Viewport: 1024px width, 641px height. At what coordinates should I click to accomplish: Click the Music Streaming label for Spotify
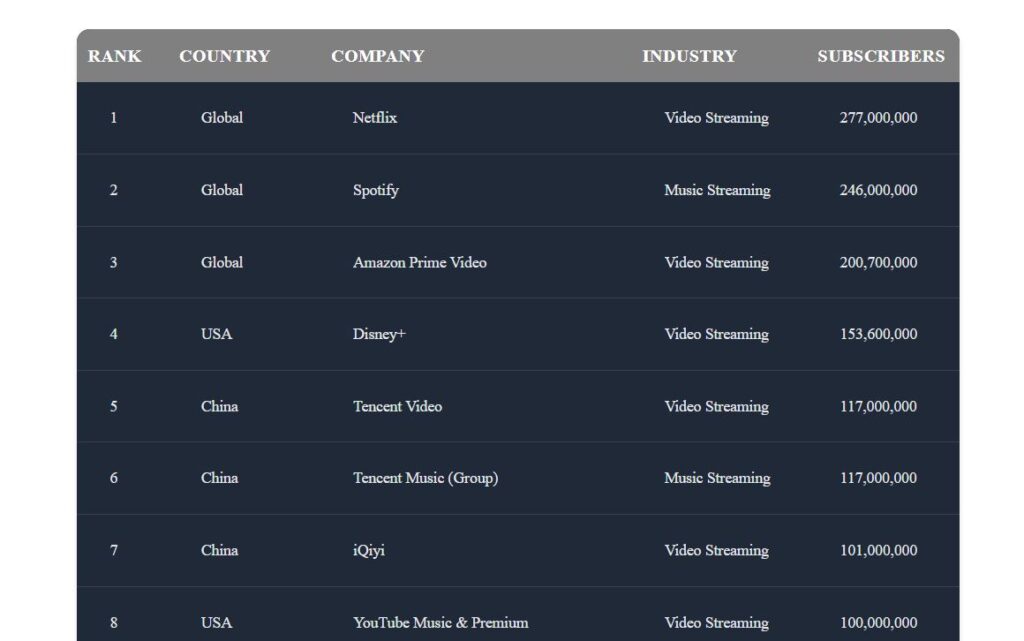tap(716, 190)
